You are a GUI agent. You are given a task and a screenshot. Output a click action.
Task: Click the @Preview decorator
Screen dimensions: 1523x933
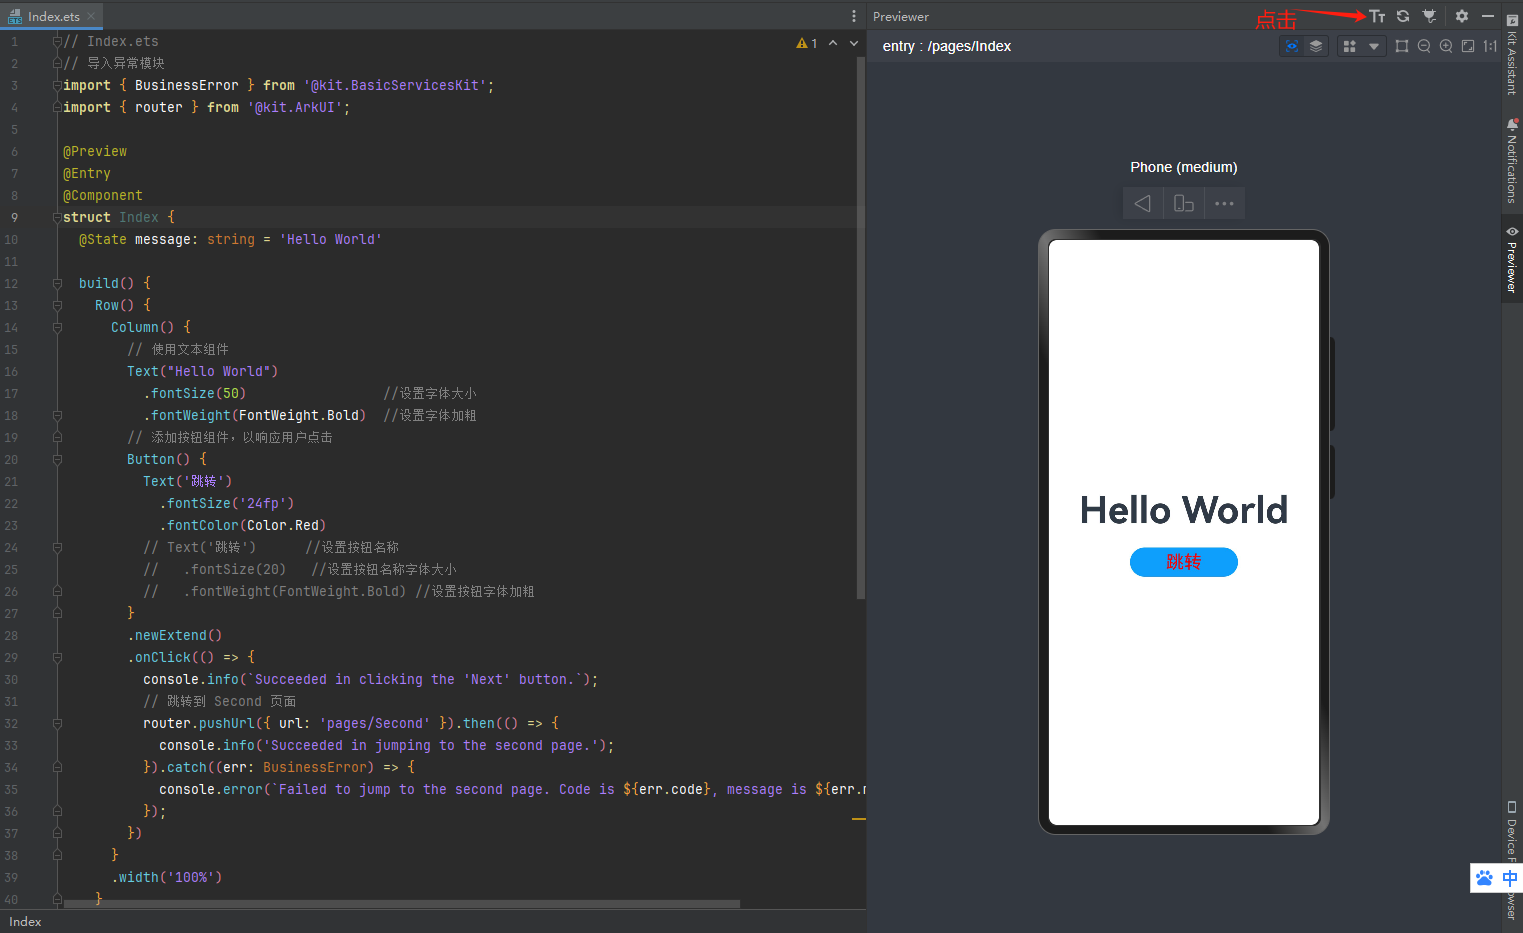point(95,151)
